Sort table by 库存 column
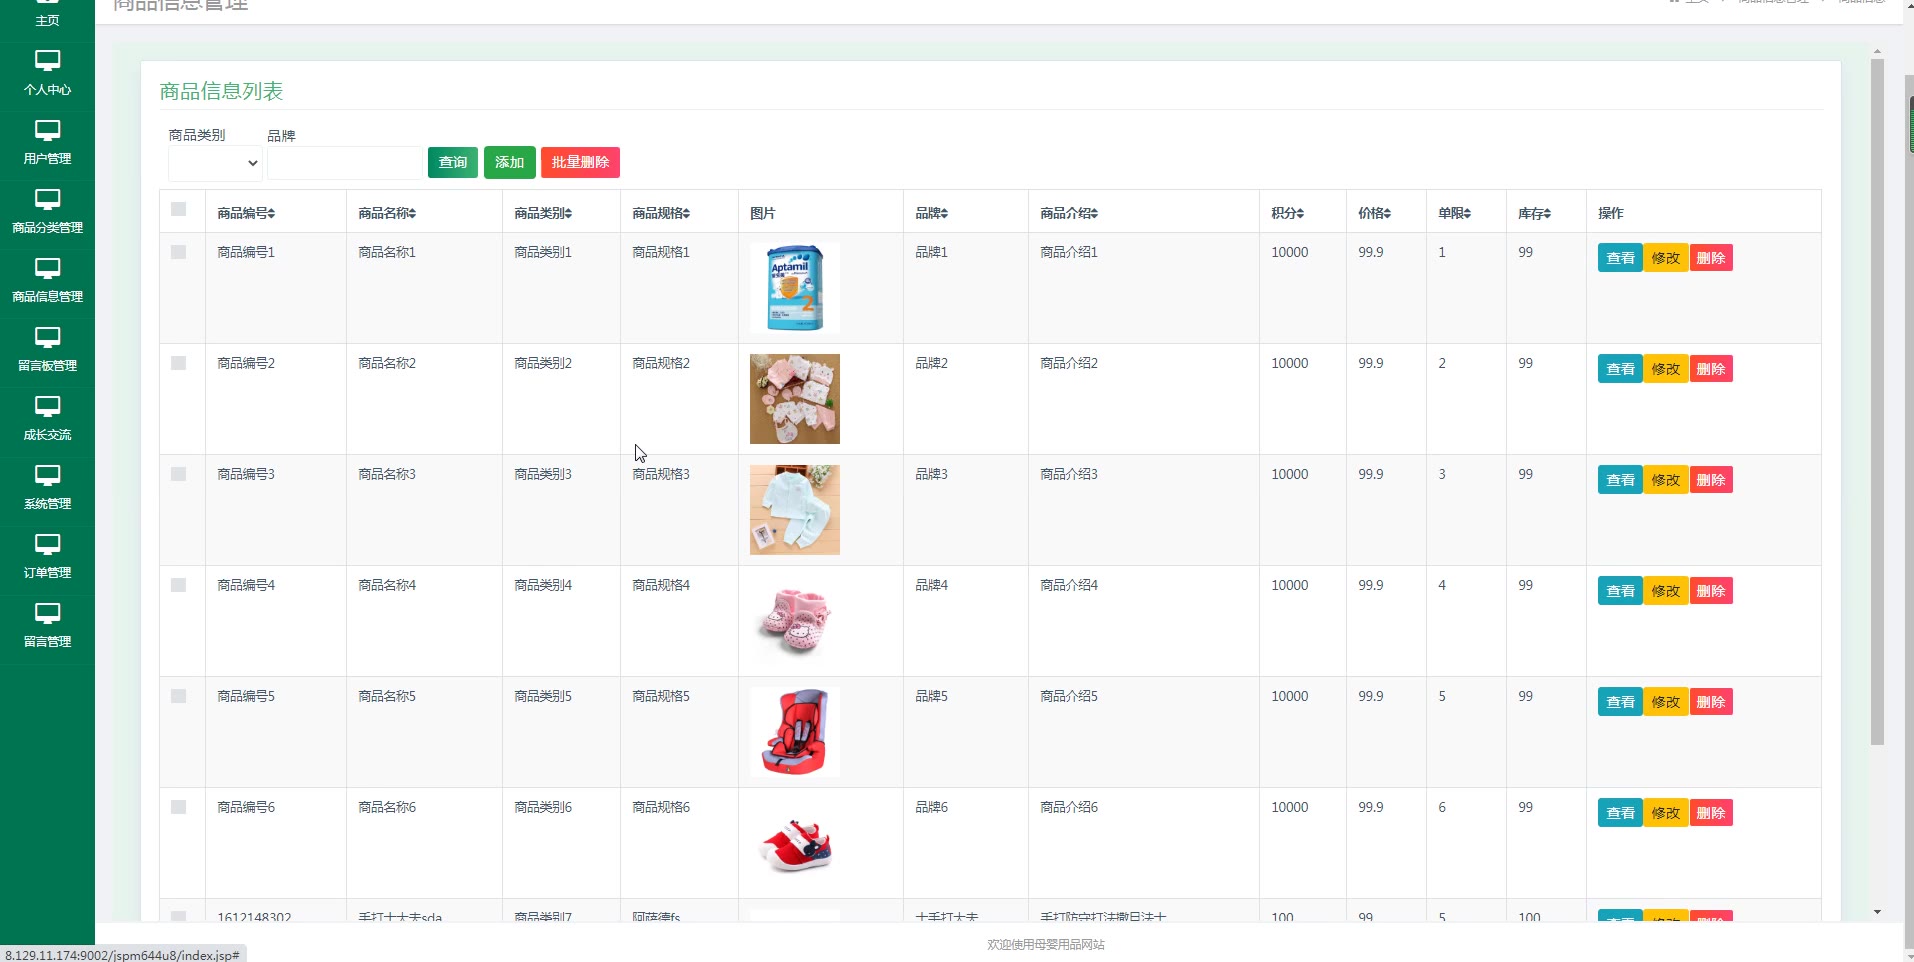Image resolution: width=1914 pixels, height=962 pixels. (1535, 213)
